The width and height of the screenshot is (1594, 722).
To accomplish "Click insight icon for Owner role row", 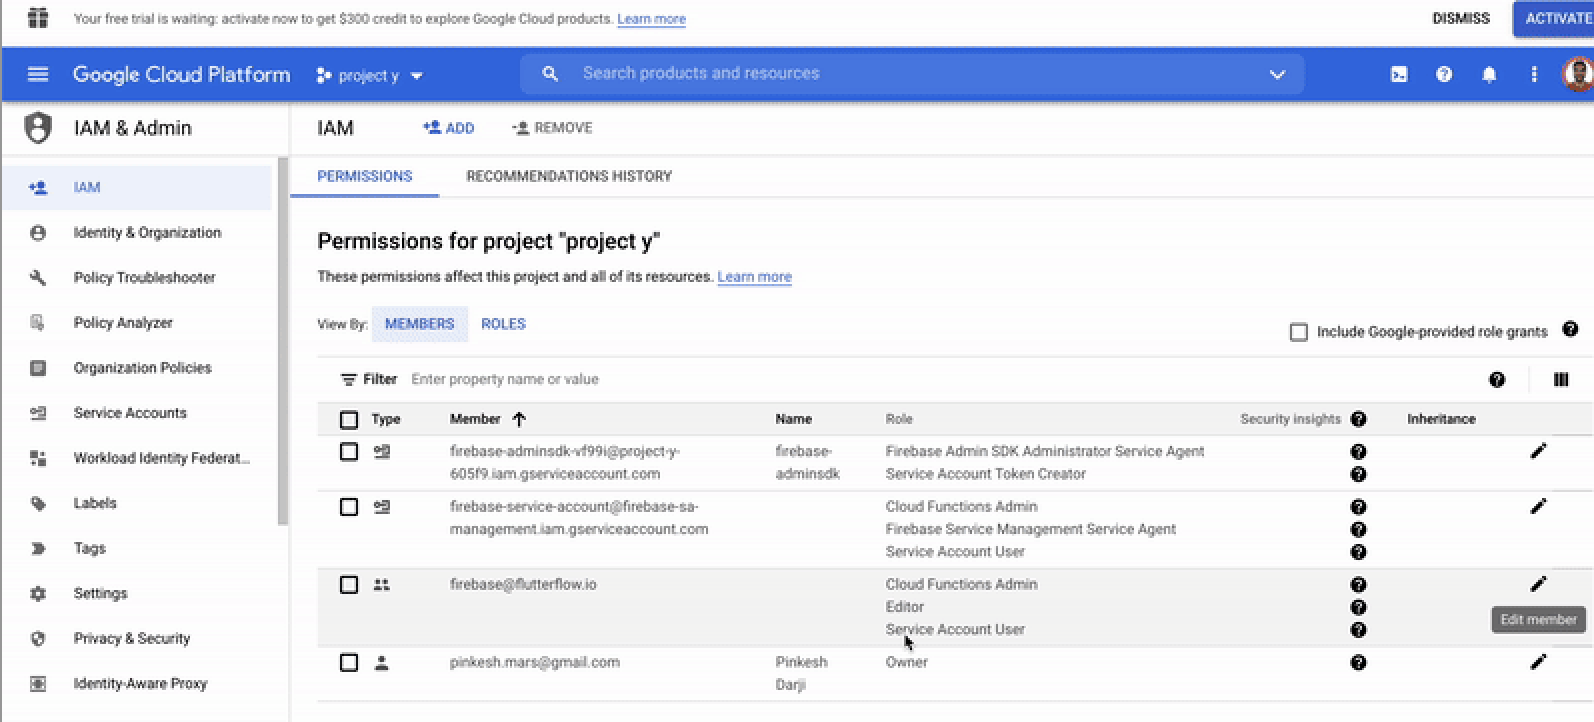I will click(1358, 662).
